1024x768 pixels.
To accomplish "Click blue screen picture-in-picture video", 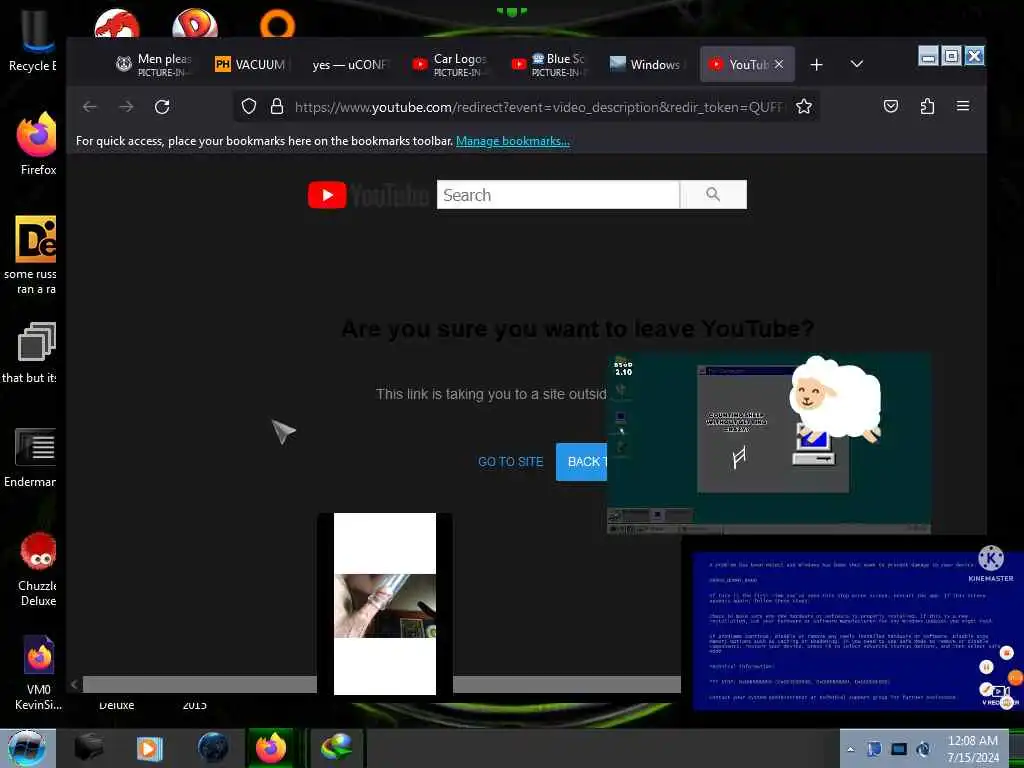I will point(856,631).
